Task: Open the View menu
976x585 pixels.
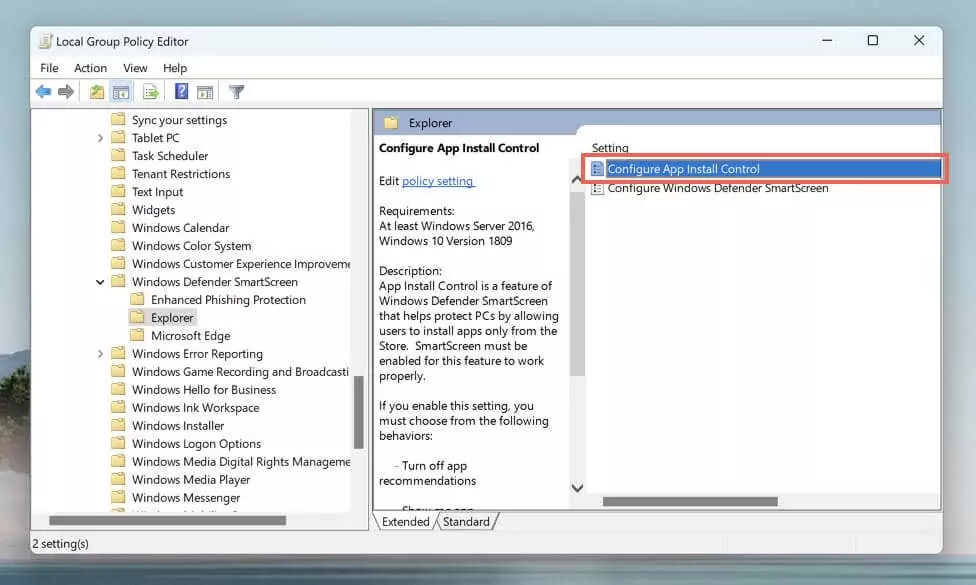Action: tap(135, 68)
